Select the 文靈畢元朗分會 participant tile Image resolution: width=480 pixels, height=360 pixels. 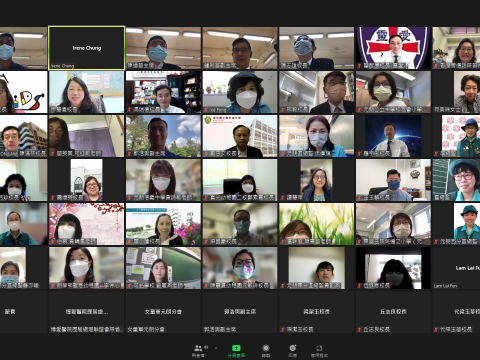163,312
